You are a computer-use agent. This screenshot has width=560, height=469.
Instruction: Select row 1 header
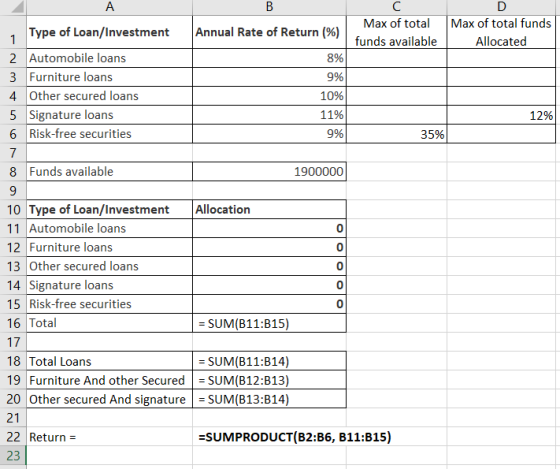13,32
